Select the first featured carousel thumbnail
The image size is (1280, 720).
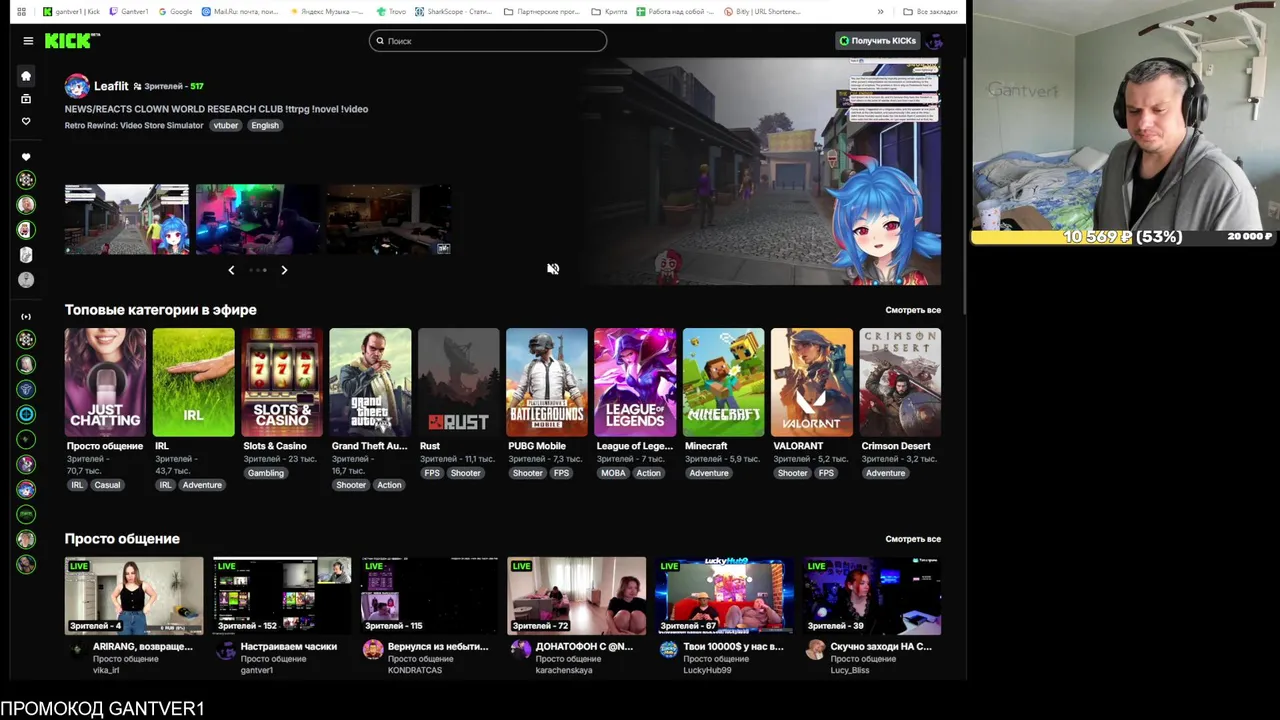coord(127,219)
